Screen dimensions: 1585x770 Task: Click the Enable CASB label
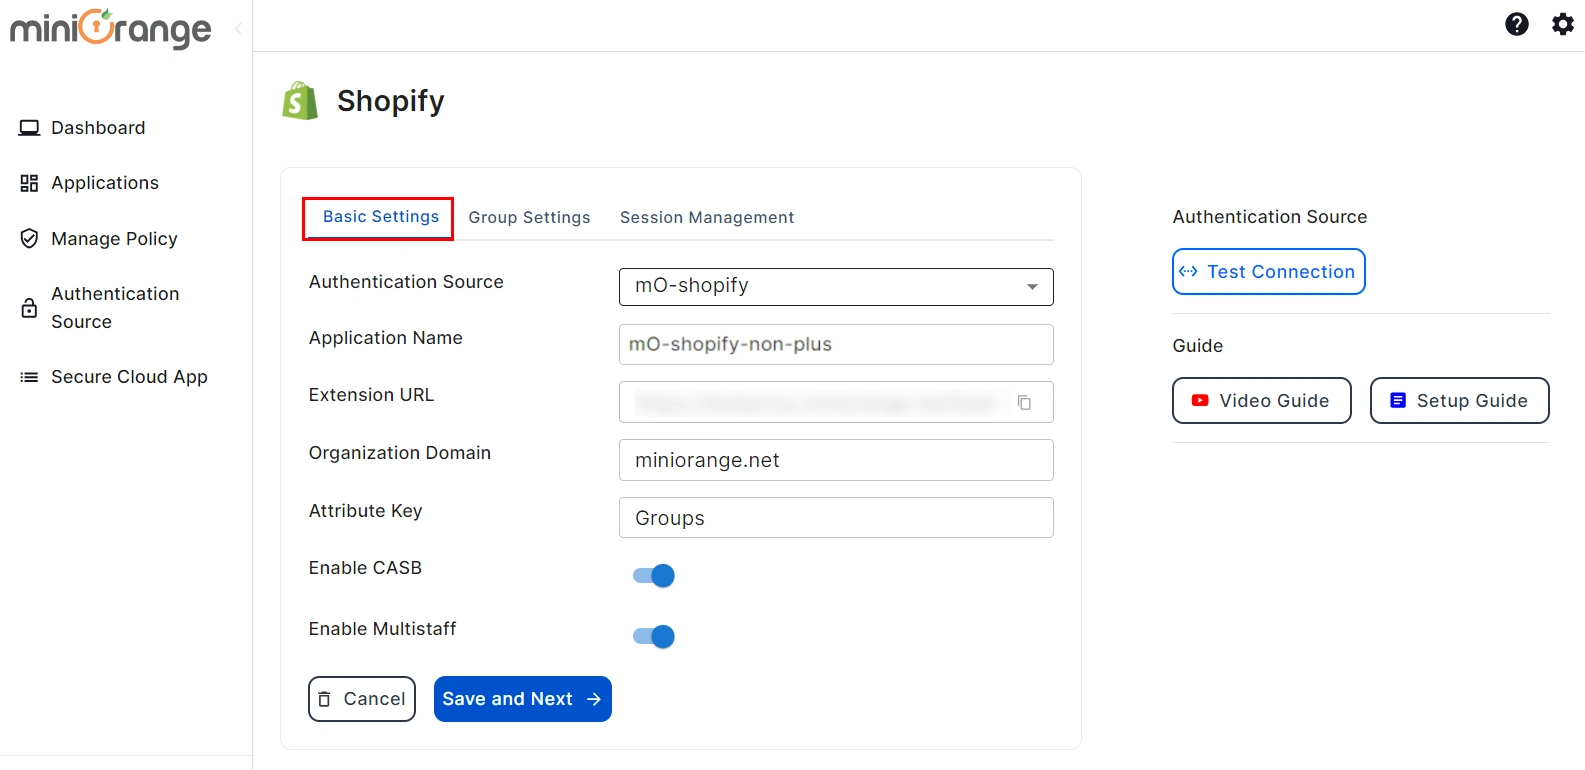pyautogui.click(x=365, y=568)
